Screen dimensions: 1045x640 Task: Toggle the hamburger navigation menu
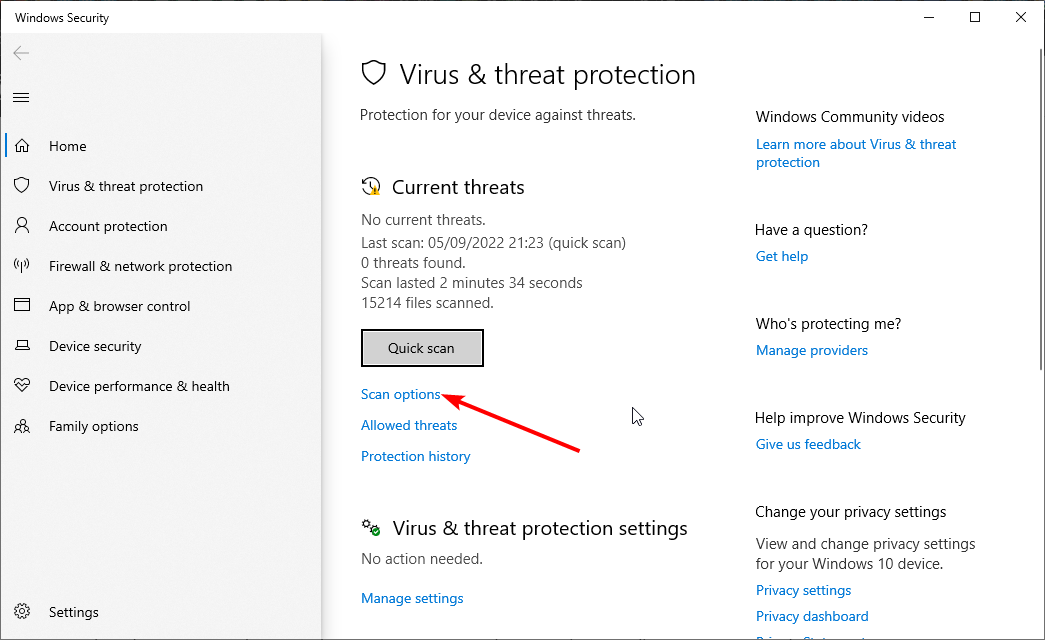21,97
